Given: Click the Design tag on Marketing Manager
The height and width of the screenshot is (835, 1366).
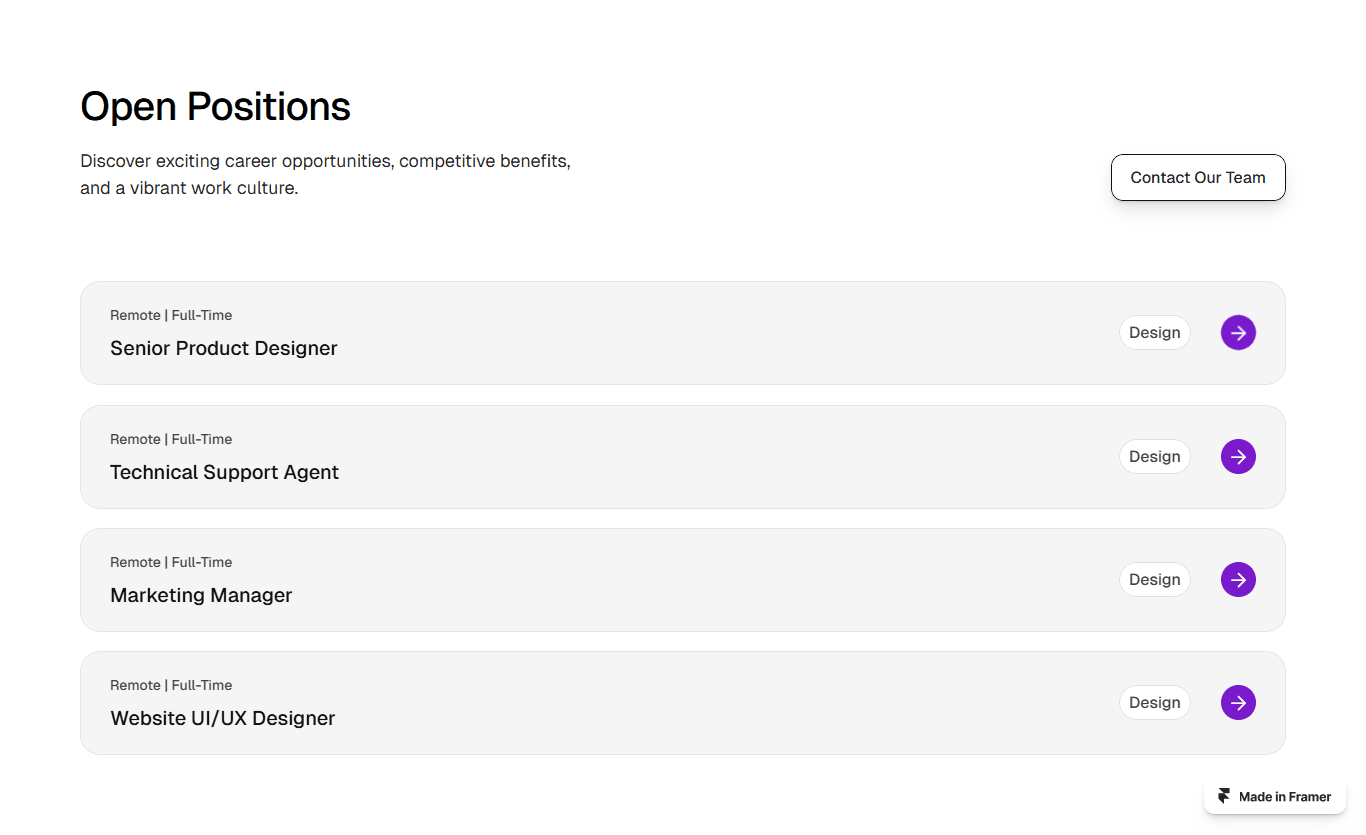Looking at the screenshot, I should pos(1155,580).
